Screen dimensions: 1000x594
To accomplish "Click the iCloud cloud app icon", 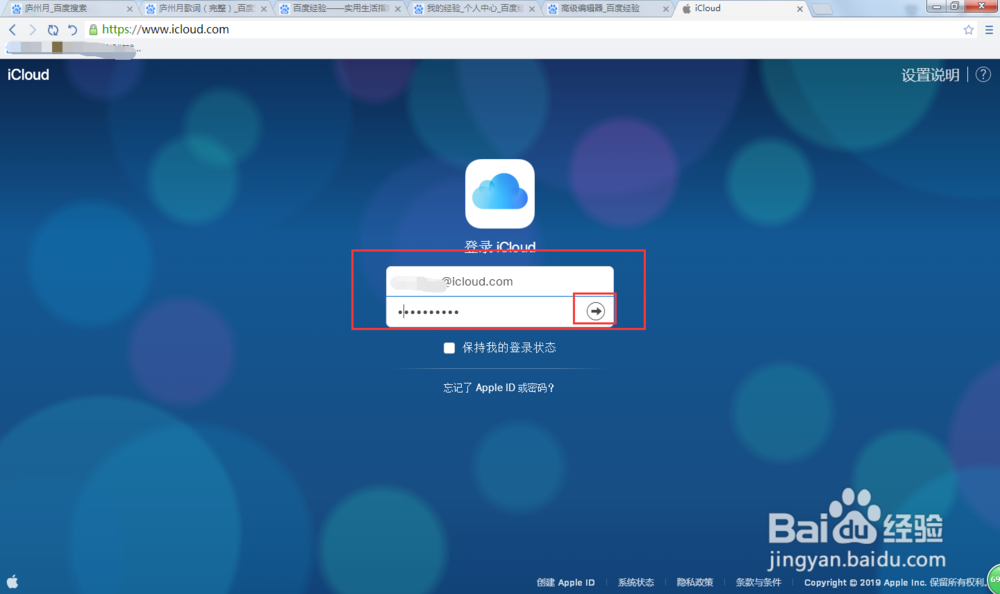I will point(499,193).
